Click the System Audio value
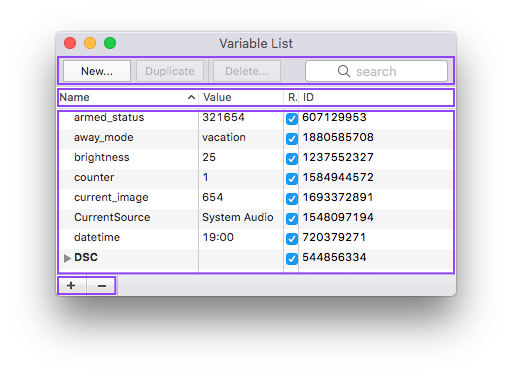Image resolution: width=512 pixels, height=376 pixels. [238, 217]
